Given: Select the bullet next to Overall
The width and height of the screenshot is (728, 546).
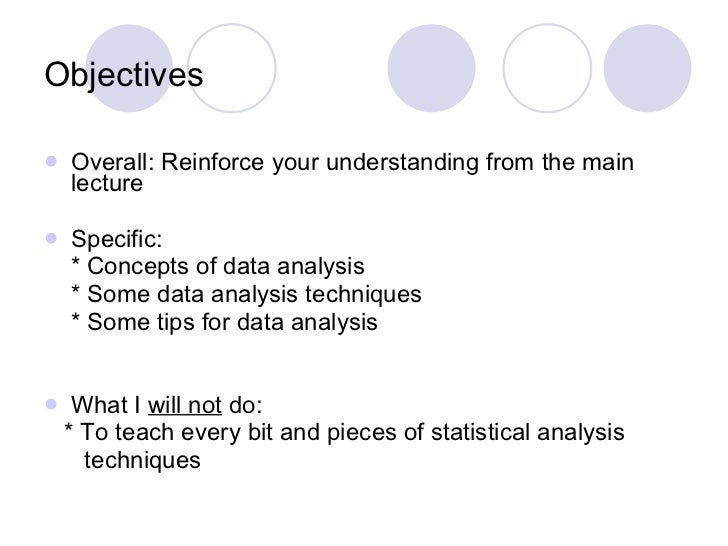Looking at the screenshot, I should (x=51, y=161).
